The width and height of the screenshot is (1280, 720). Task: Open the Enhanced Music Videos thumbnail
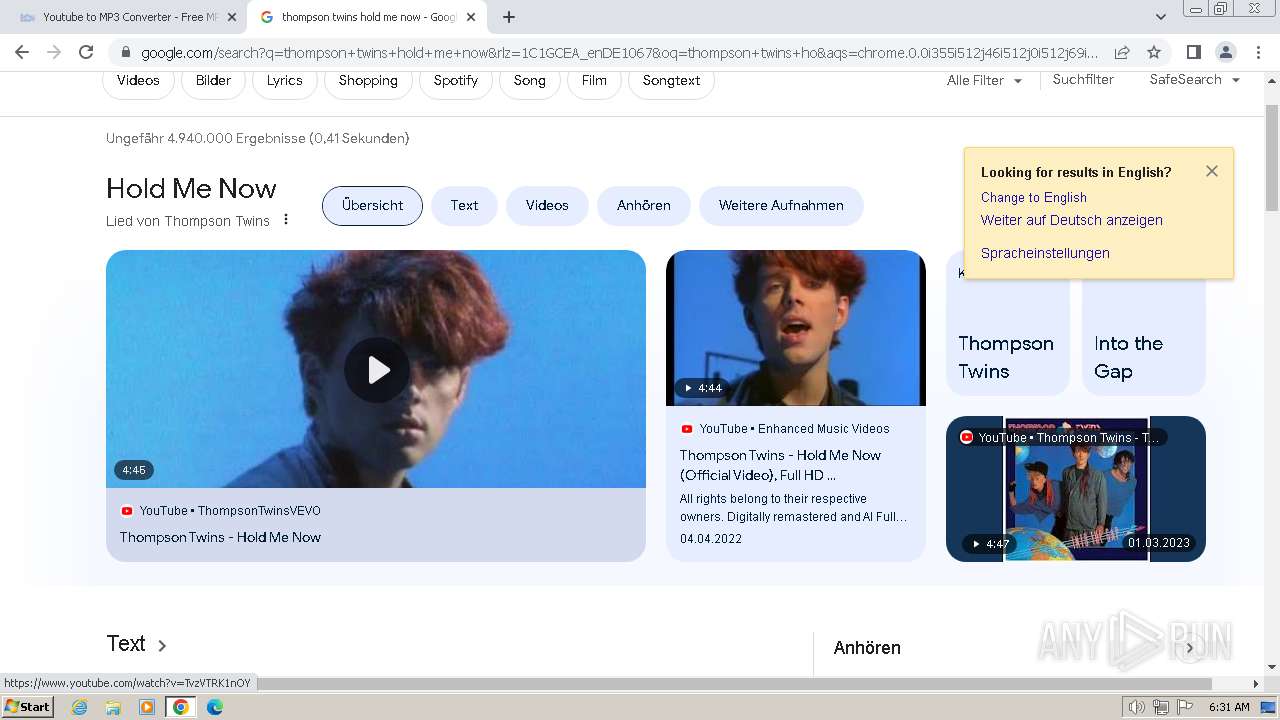point(796,328)
